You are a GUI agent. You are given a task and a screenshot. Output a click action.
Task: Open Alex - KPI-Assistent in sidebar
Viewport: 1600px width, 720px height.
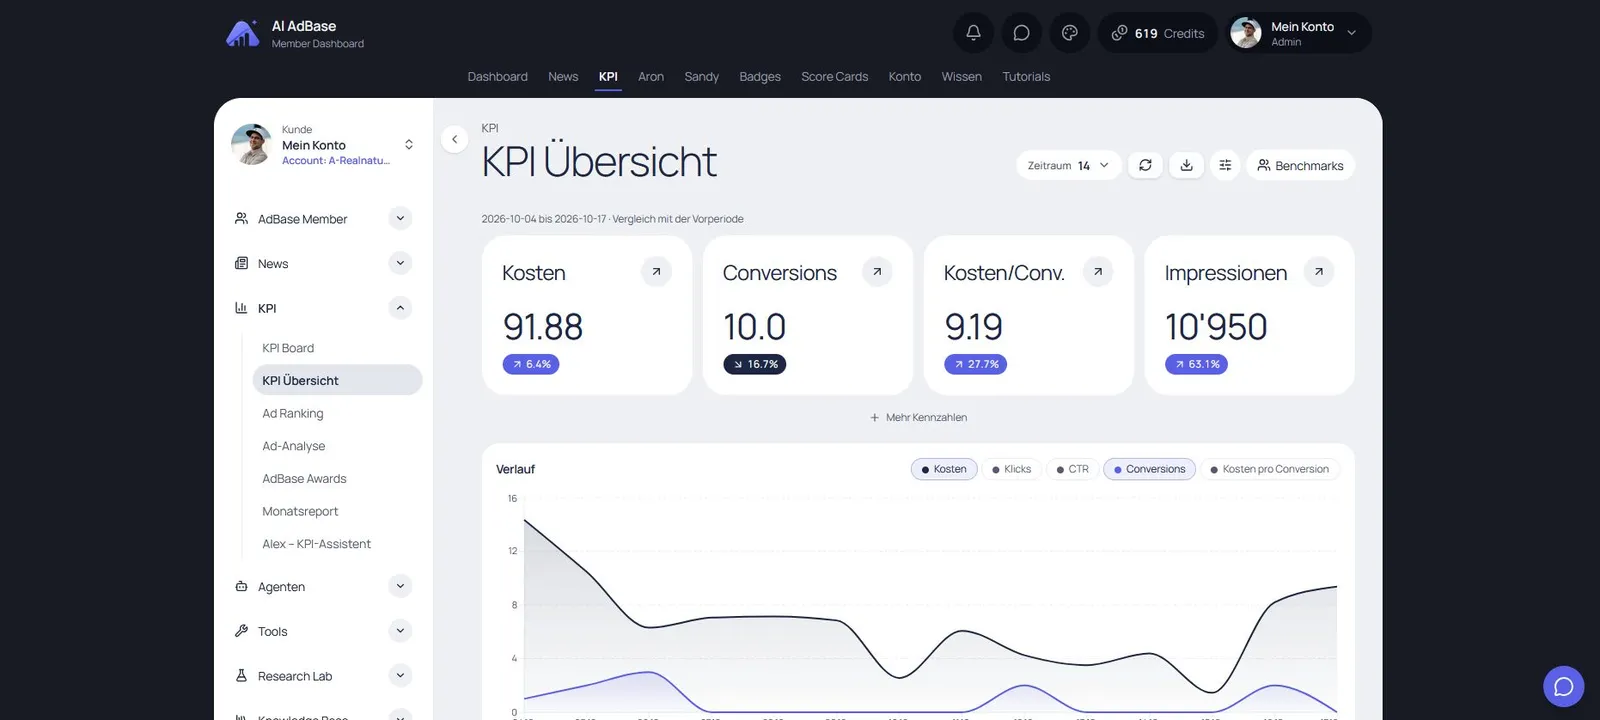coord(337,544)
